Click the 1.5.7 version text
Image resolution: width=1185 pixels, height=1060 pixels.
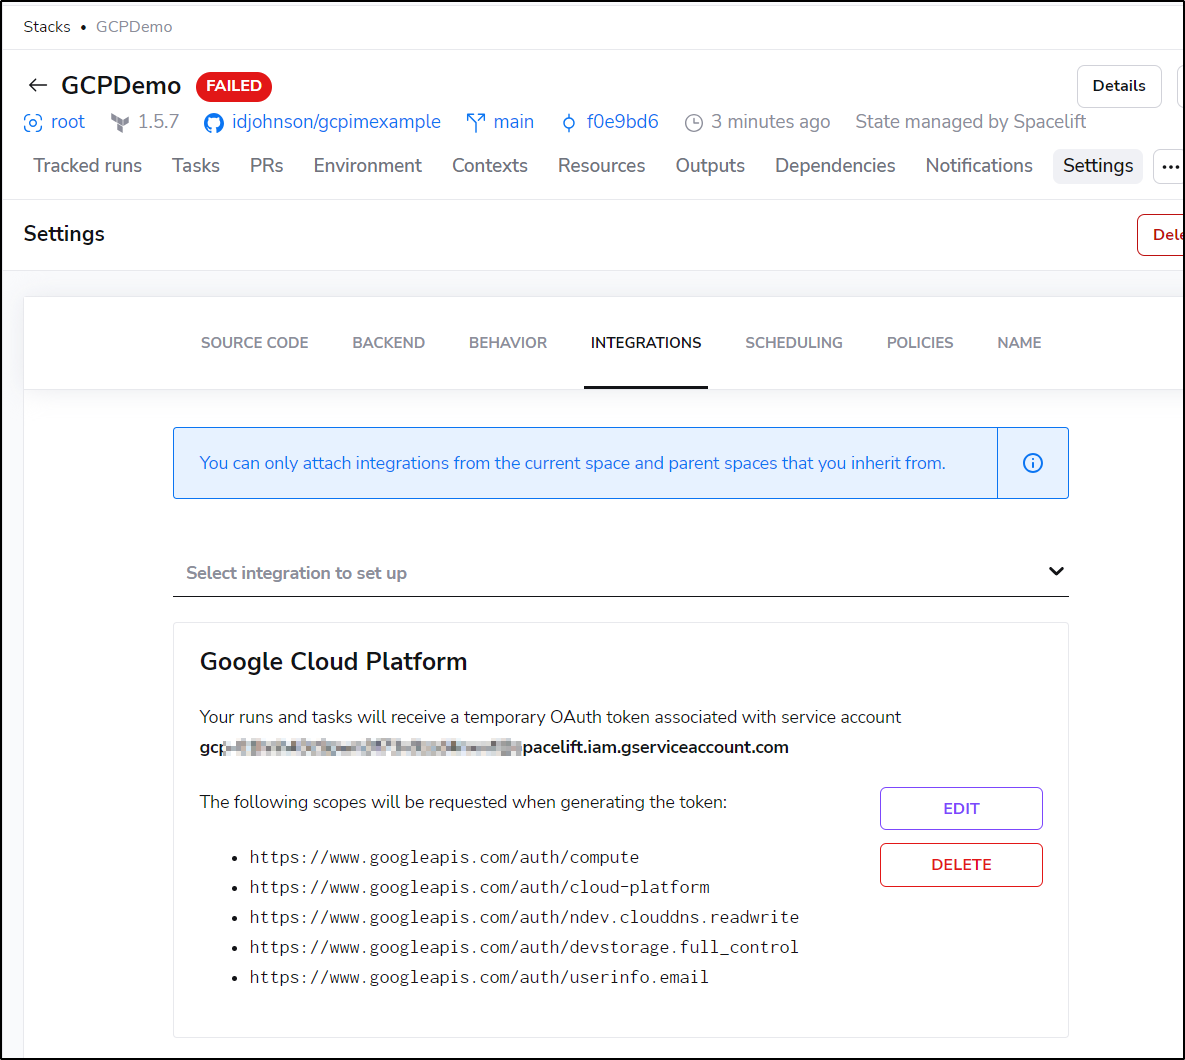coord(158,122)
